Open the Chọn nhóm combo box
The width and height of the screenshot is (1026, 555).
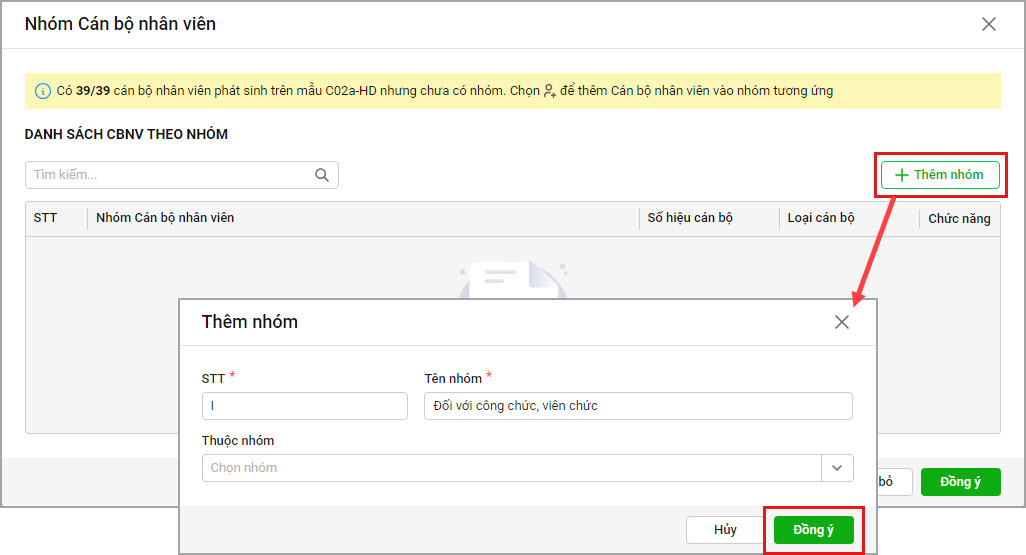(x=510, y=468)
